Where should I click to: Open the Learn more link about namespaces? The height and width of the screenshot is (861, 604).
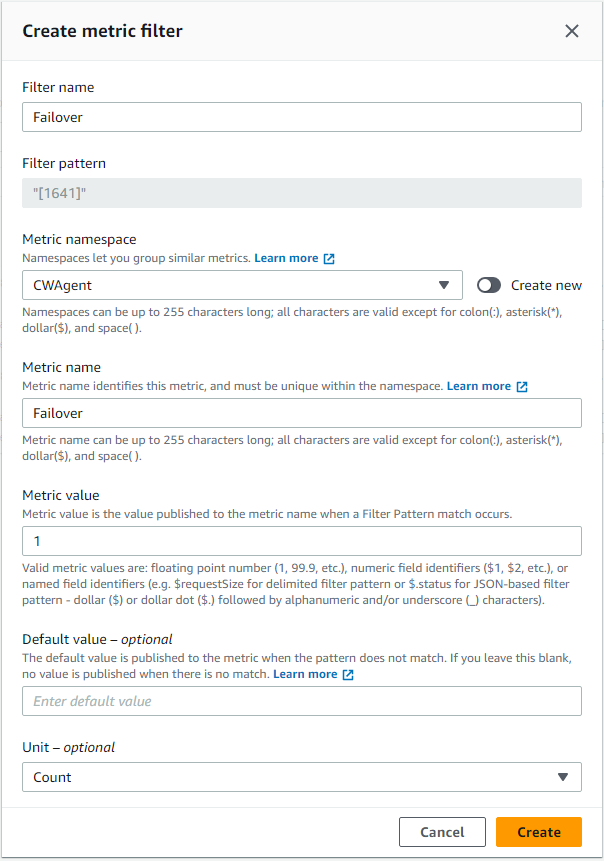pyautogui.click(x=287, y=258)
